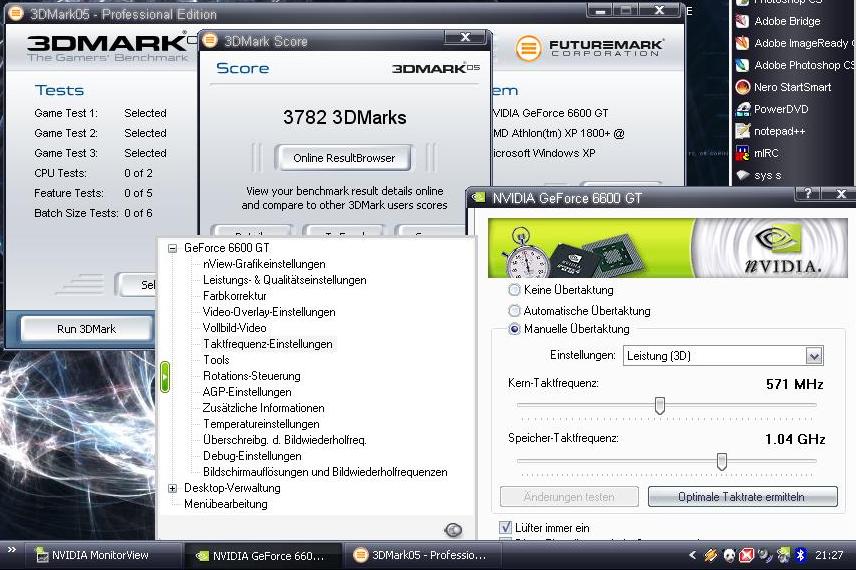Click the Adobe ImageReady icon in launcher list
Image resolution: width=856 pixels, height=570 pixels.
(x=742, y=43)
